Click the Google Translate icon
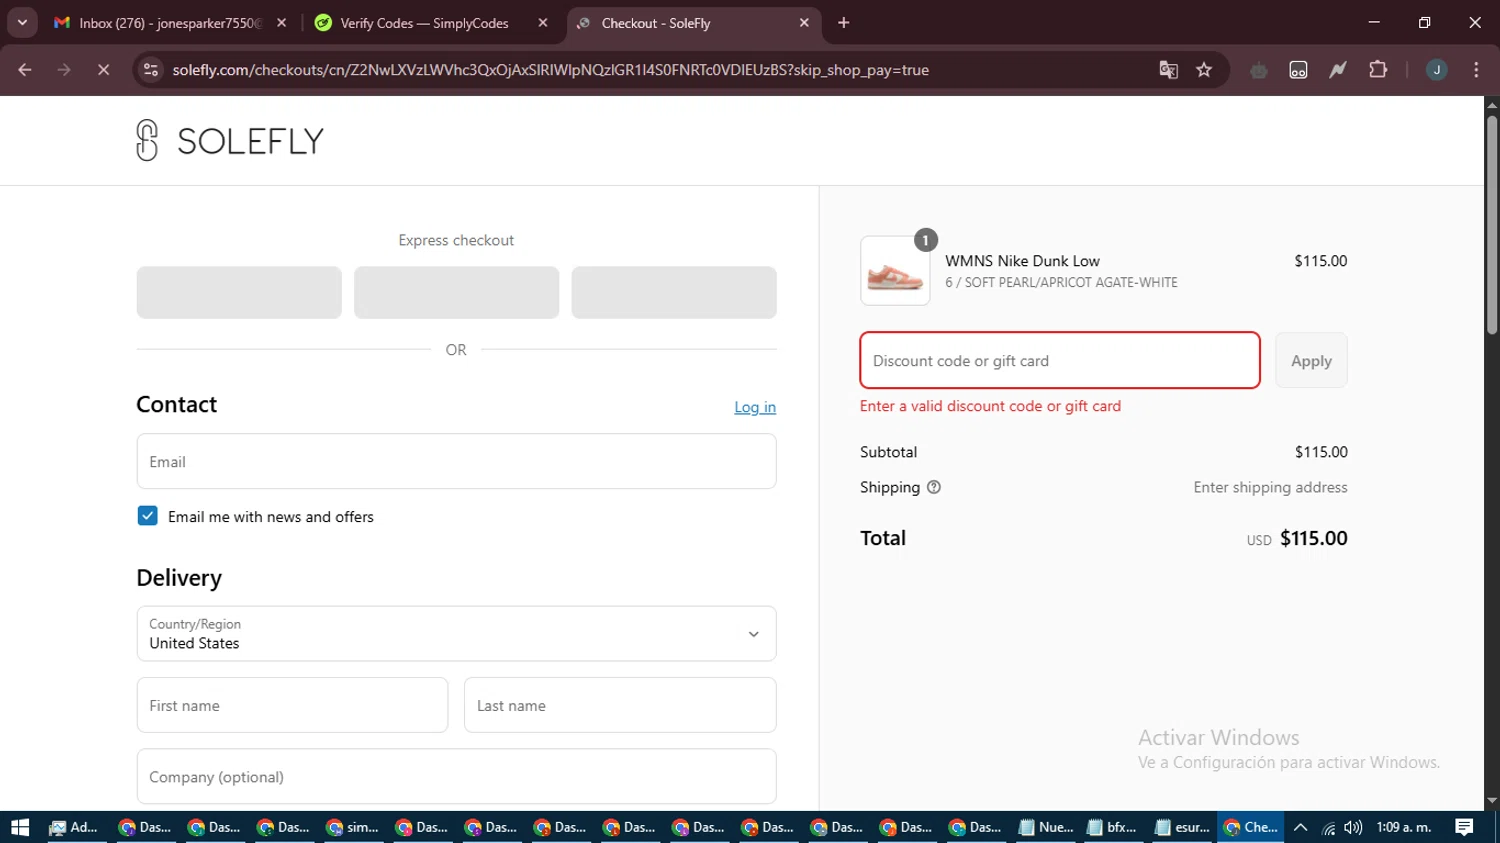1500x843 pixels. (x=1168, y=70)
